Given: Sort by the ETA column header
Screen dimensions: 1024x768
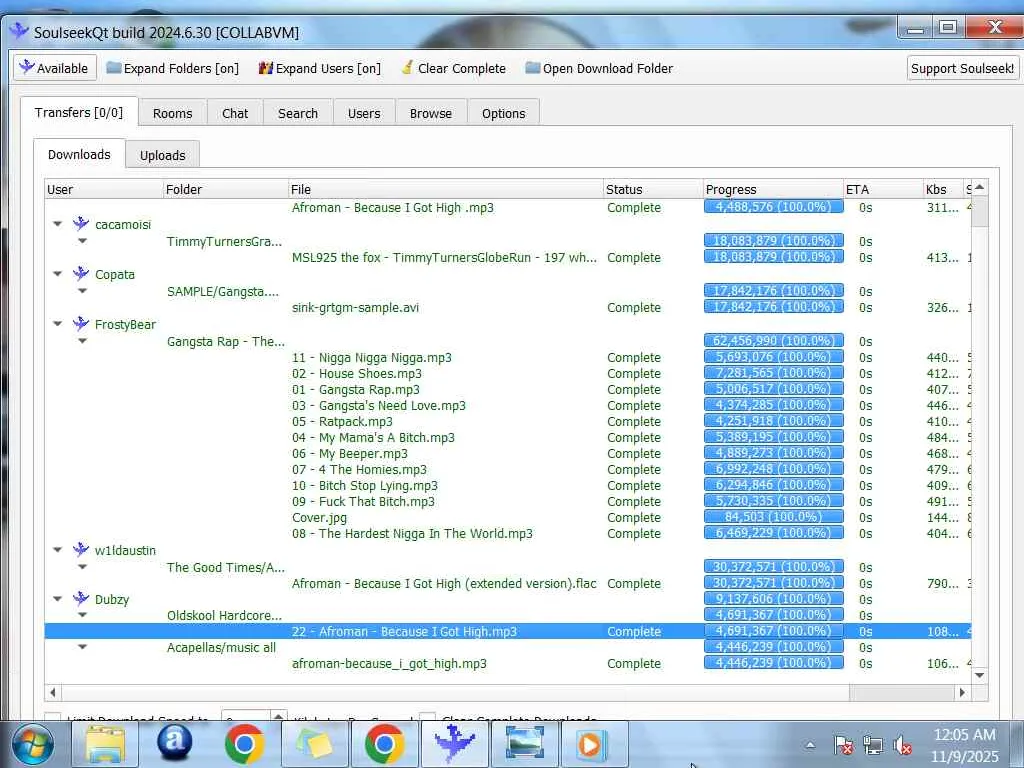Looking at the screenshot, I should [x=884, y=189].
